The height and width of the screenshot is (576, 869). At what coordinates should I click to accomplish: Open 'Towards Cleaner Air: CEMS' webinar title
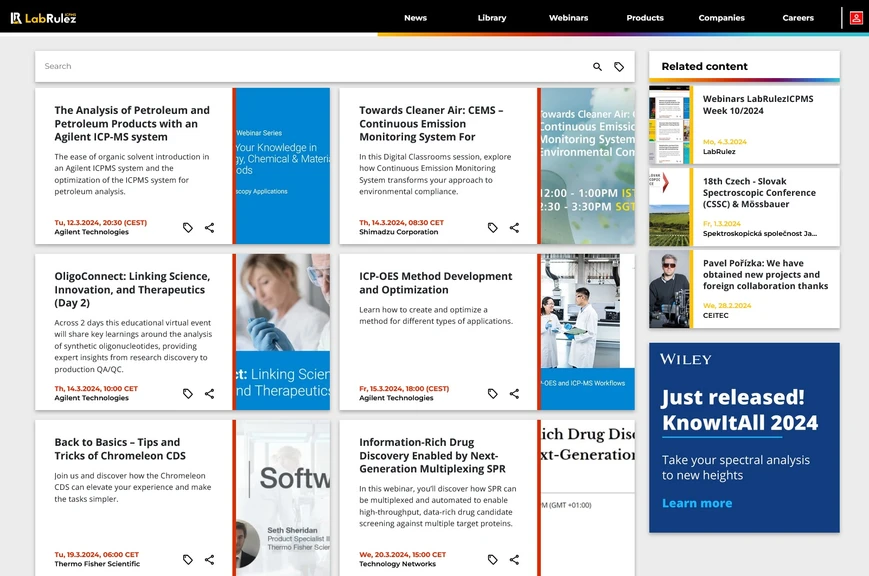pos(431,124)
